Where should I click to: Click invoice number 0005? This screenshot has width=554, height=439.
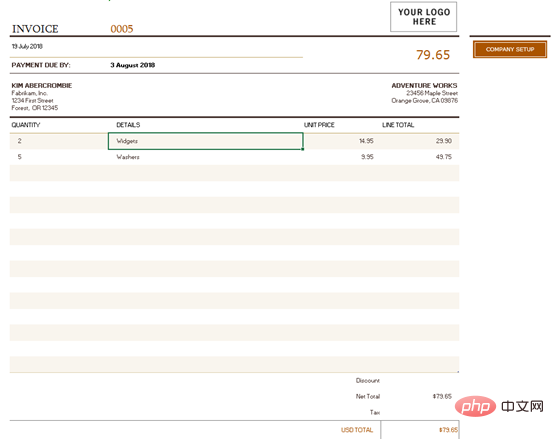click(x=122, y=29)
